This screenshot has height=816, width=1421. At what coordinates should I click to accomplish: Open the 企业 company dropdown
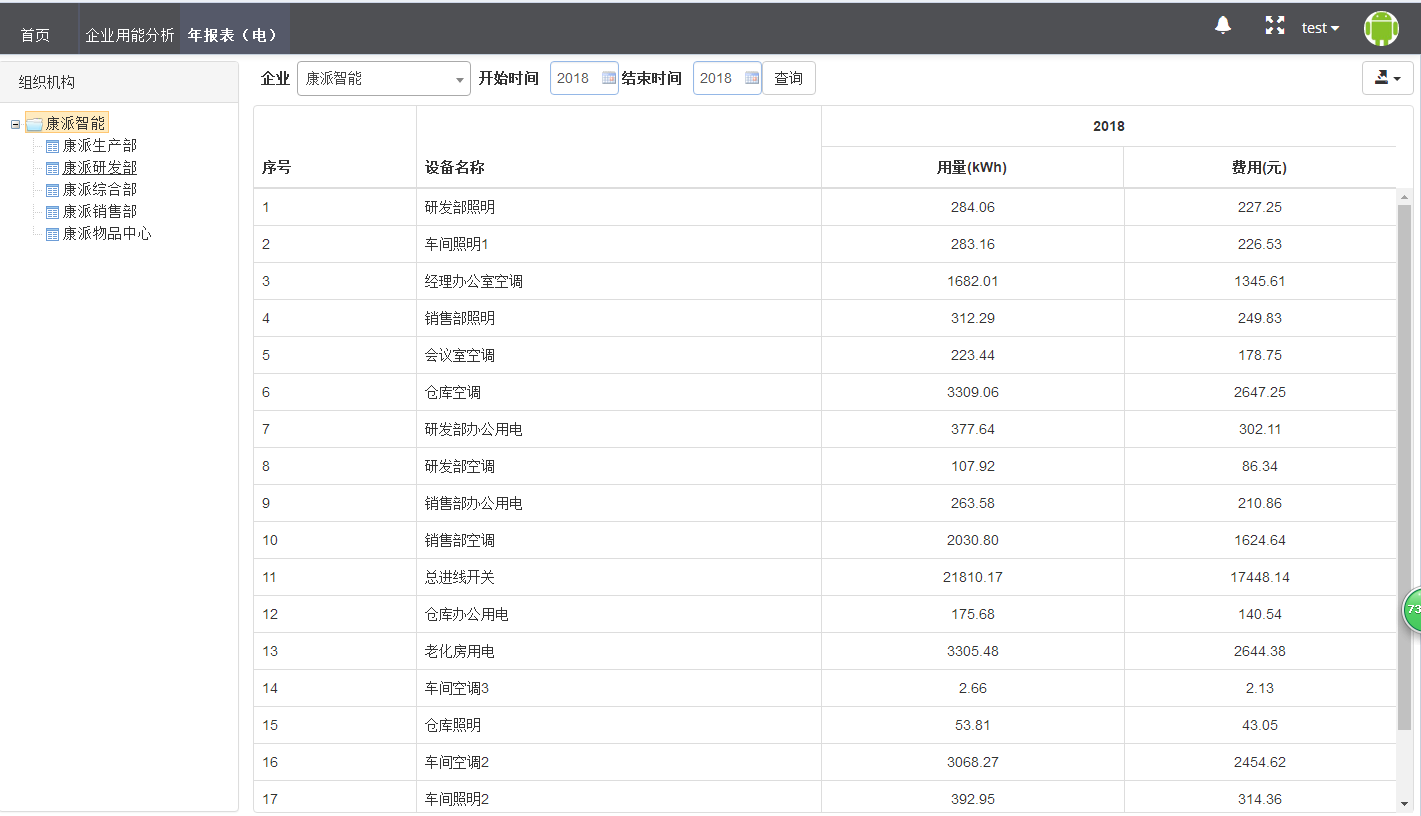(383, 78)
